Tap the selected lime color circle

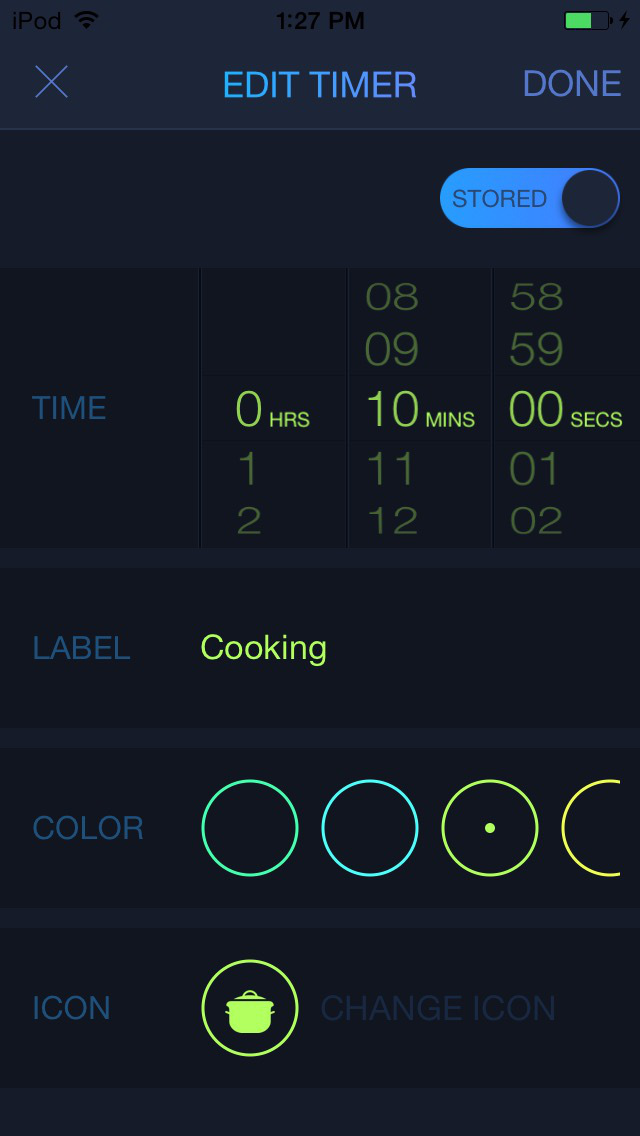point(490,828)
